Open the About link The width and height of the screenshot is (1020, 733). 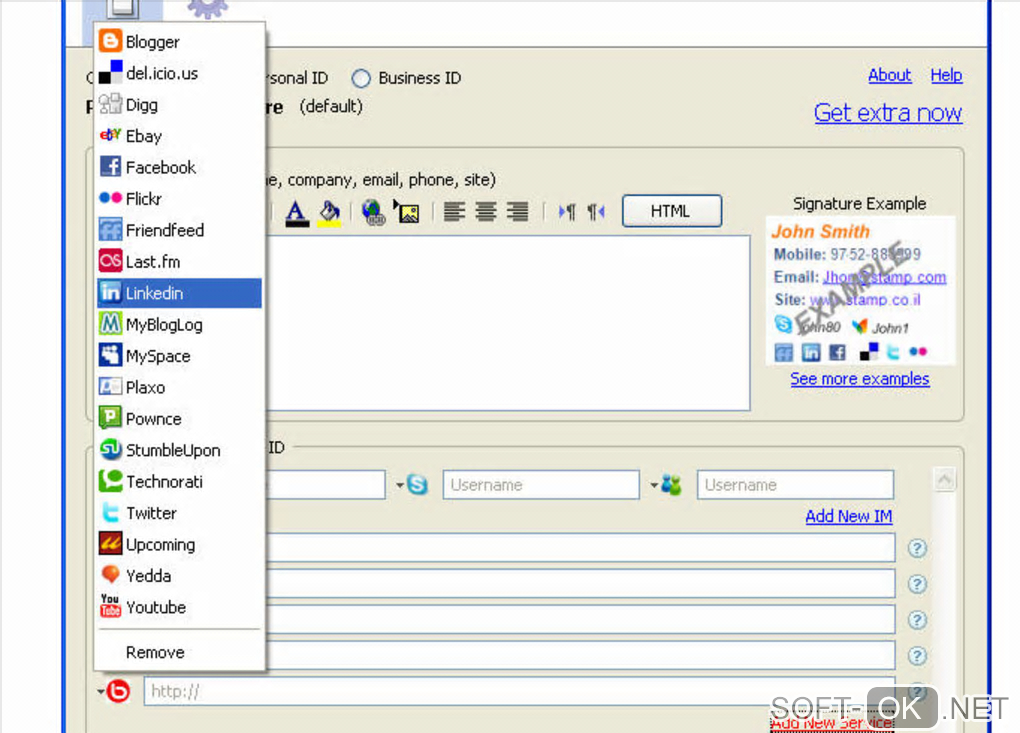[x=889, y=75]
